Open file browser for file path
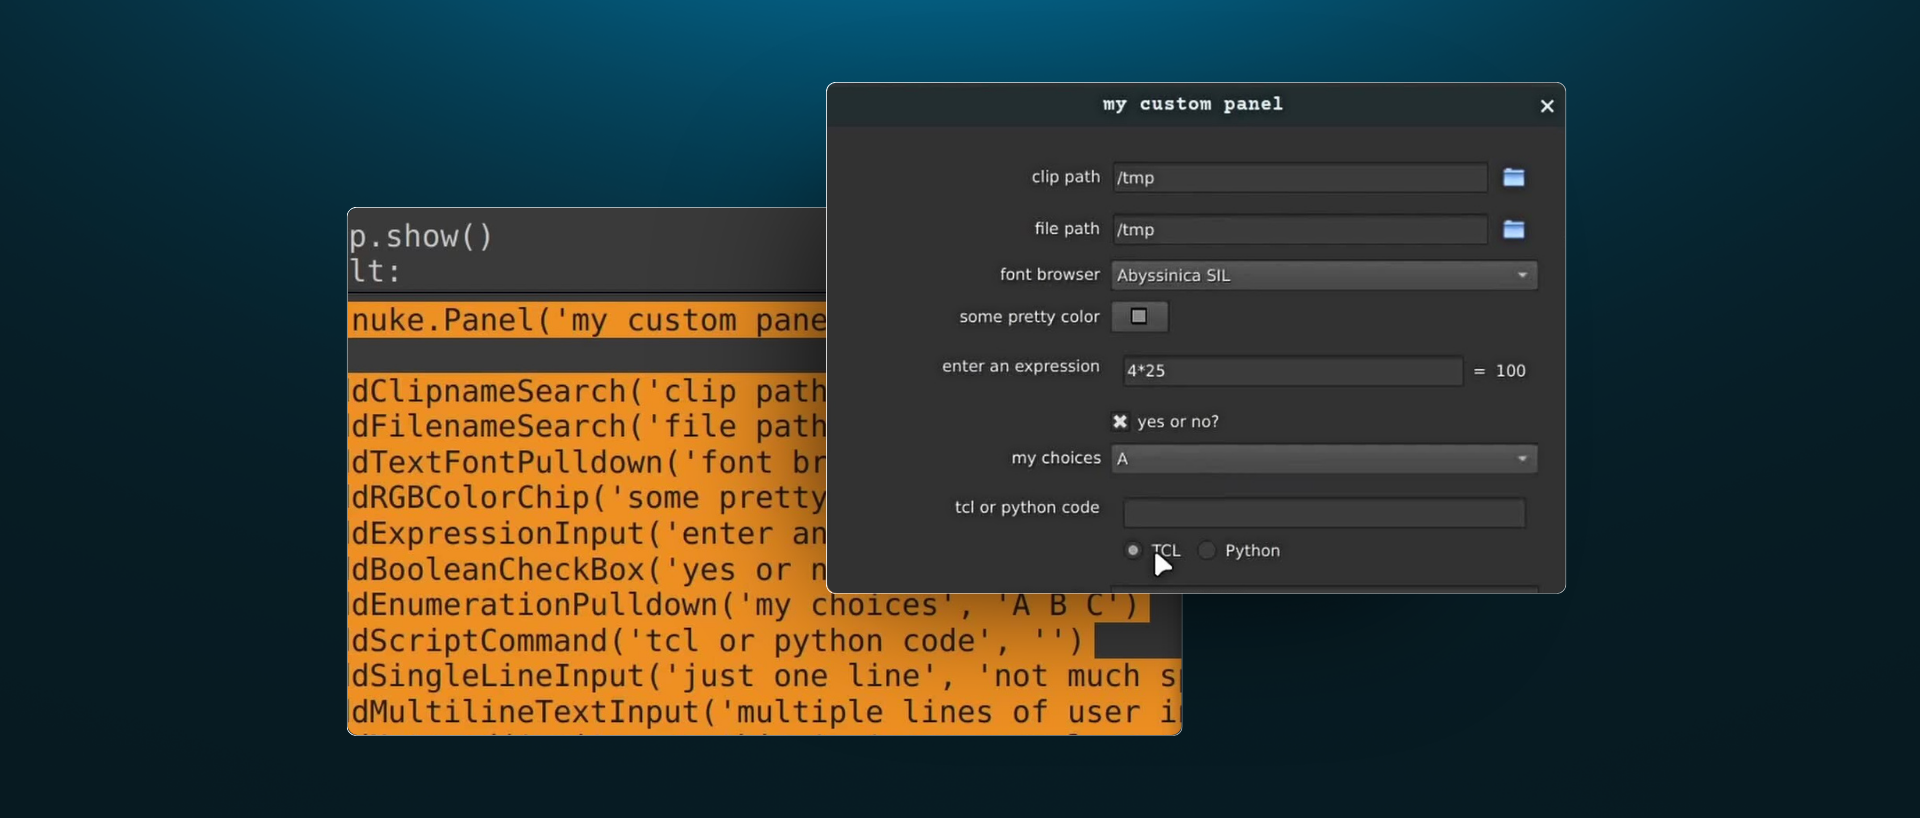This screenshot has width=1920, height=818. click(1513, 230)
